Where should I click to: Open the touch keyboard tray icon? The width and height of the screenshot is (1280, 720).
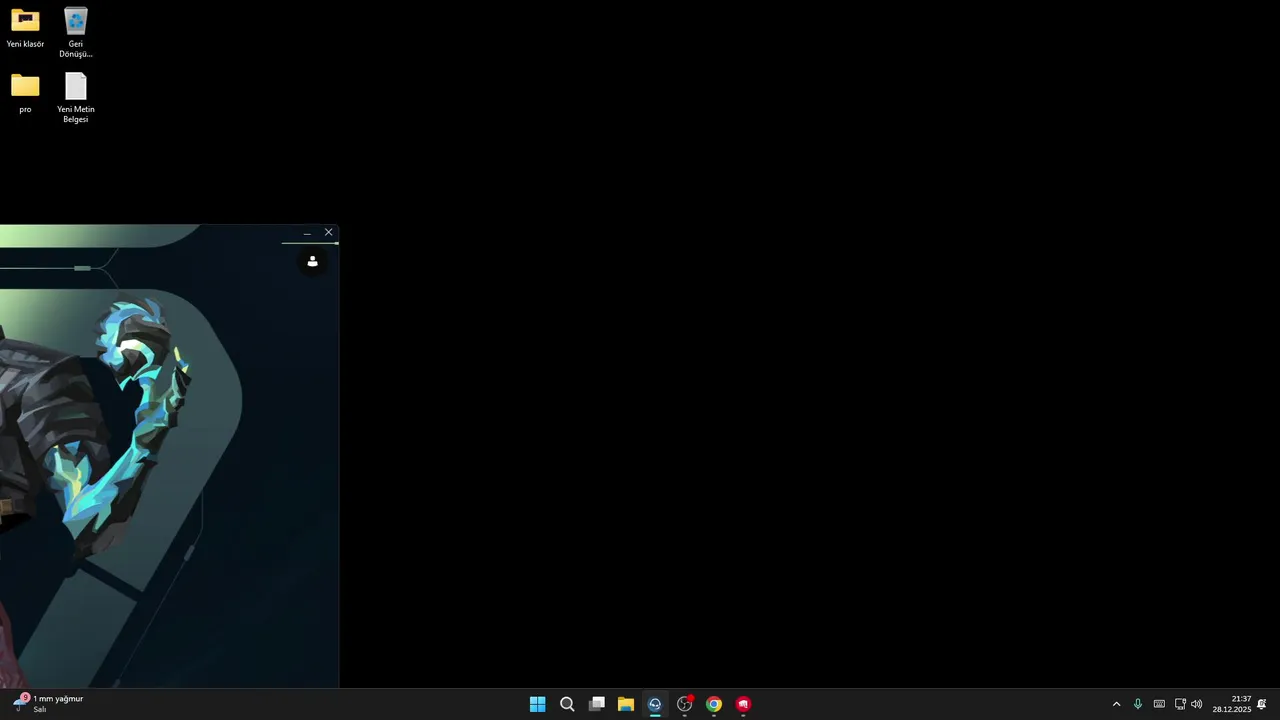point(1159,704)
